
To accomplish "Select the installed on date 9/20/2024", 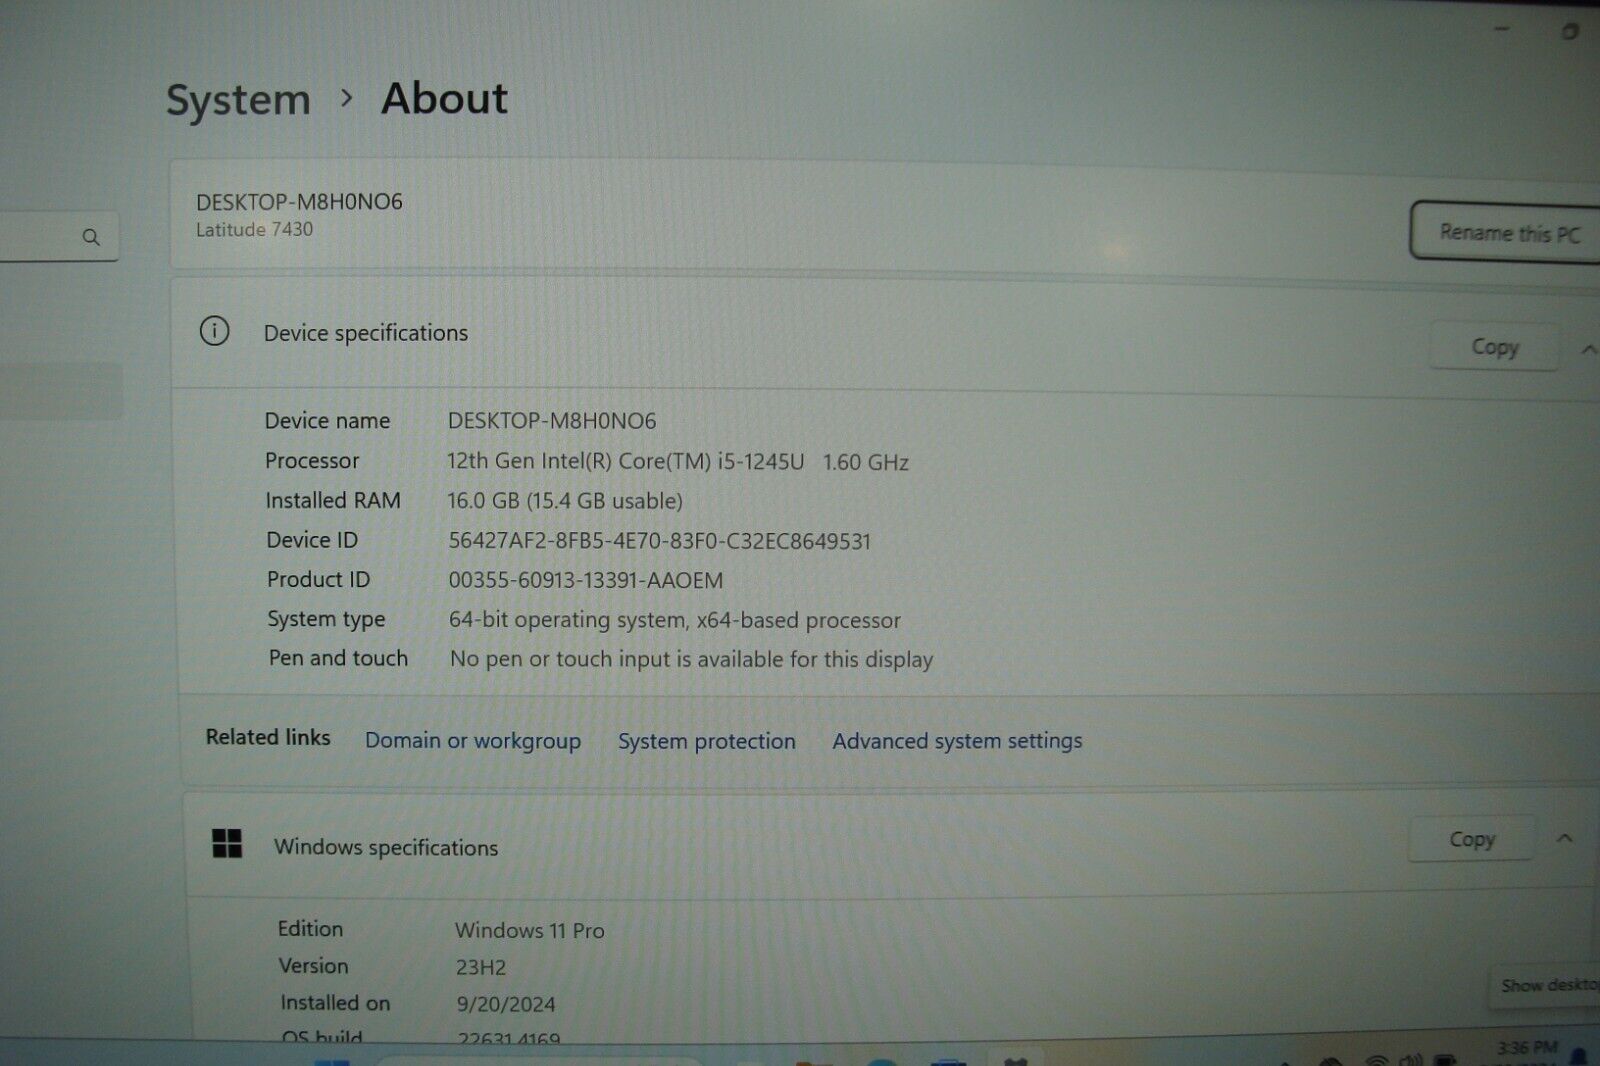I will [506, 1004].
